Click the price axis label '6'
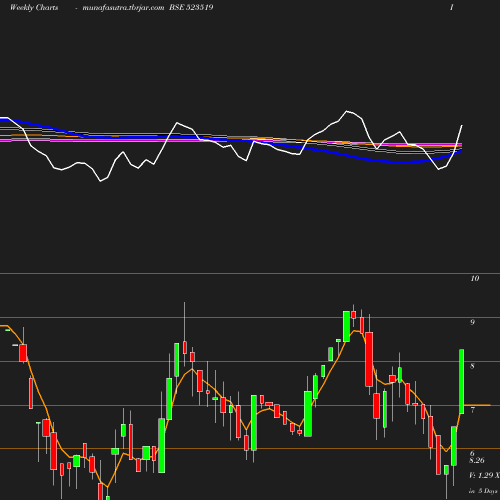500x500 pixels. pos(472,453)
